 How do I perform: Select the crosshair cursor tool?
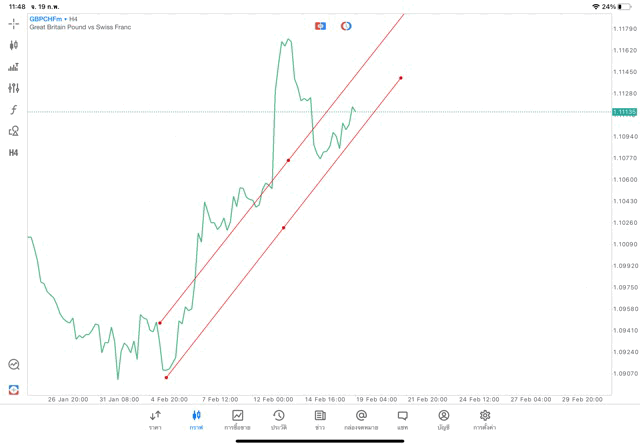point(14,23)
